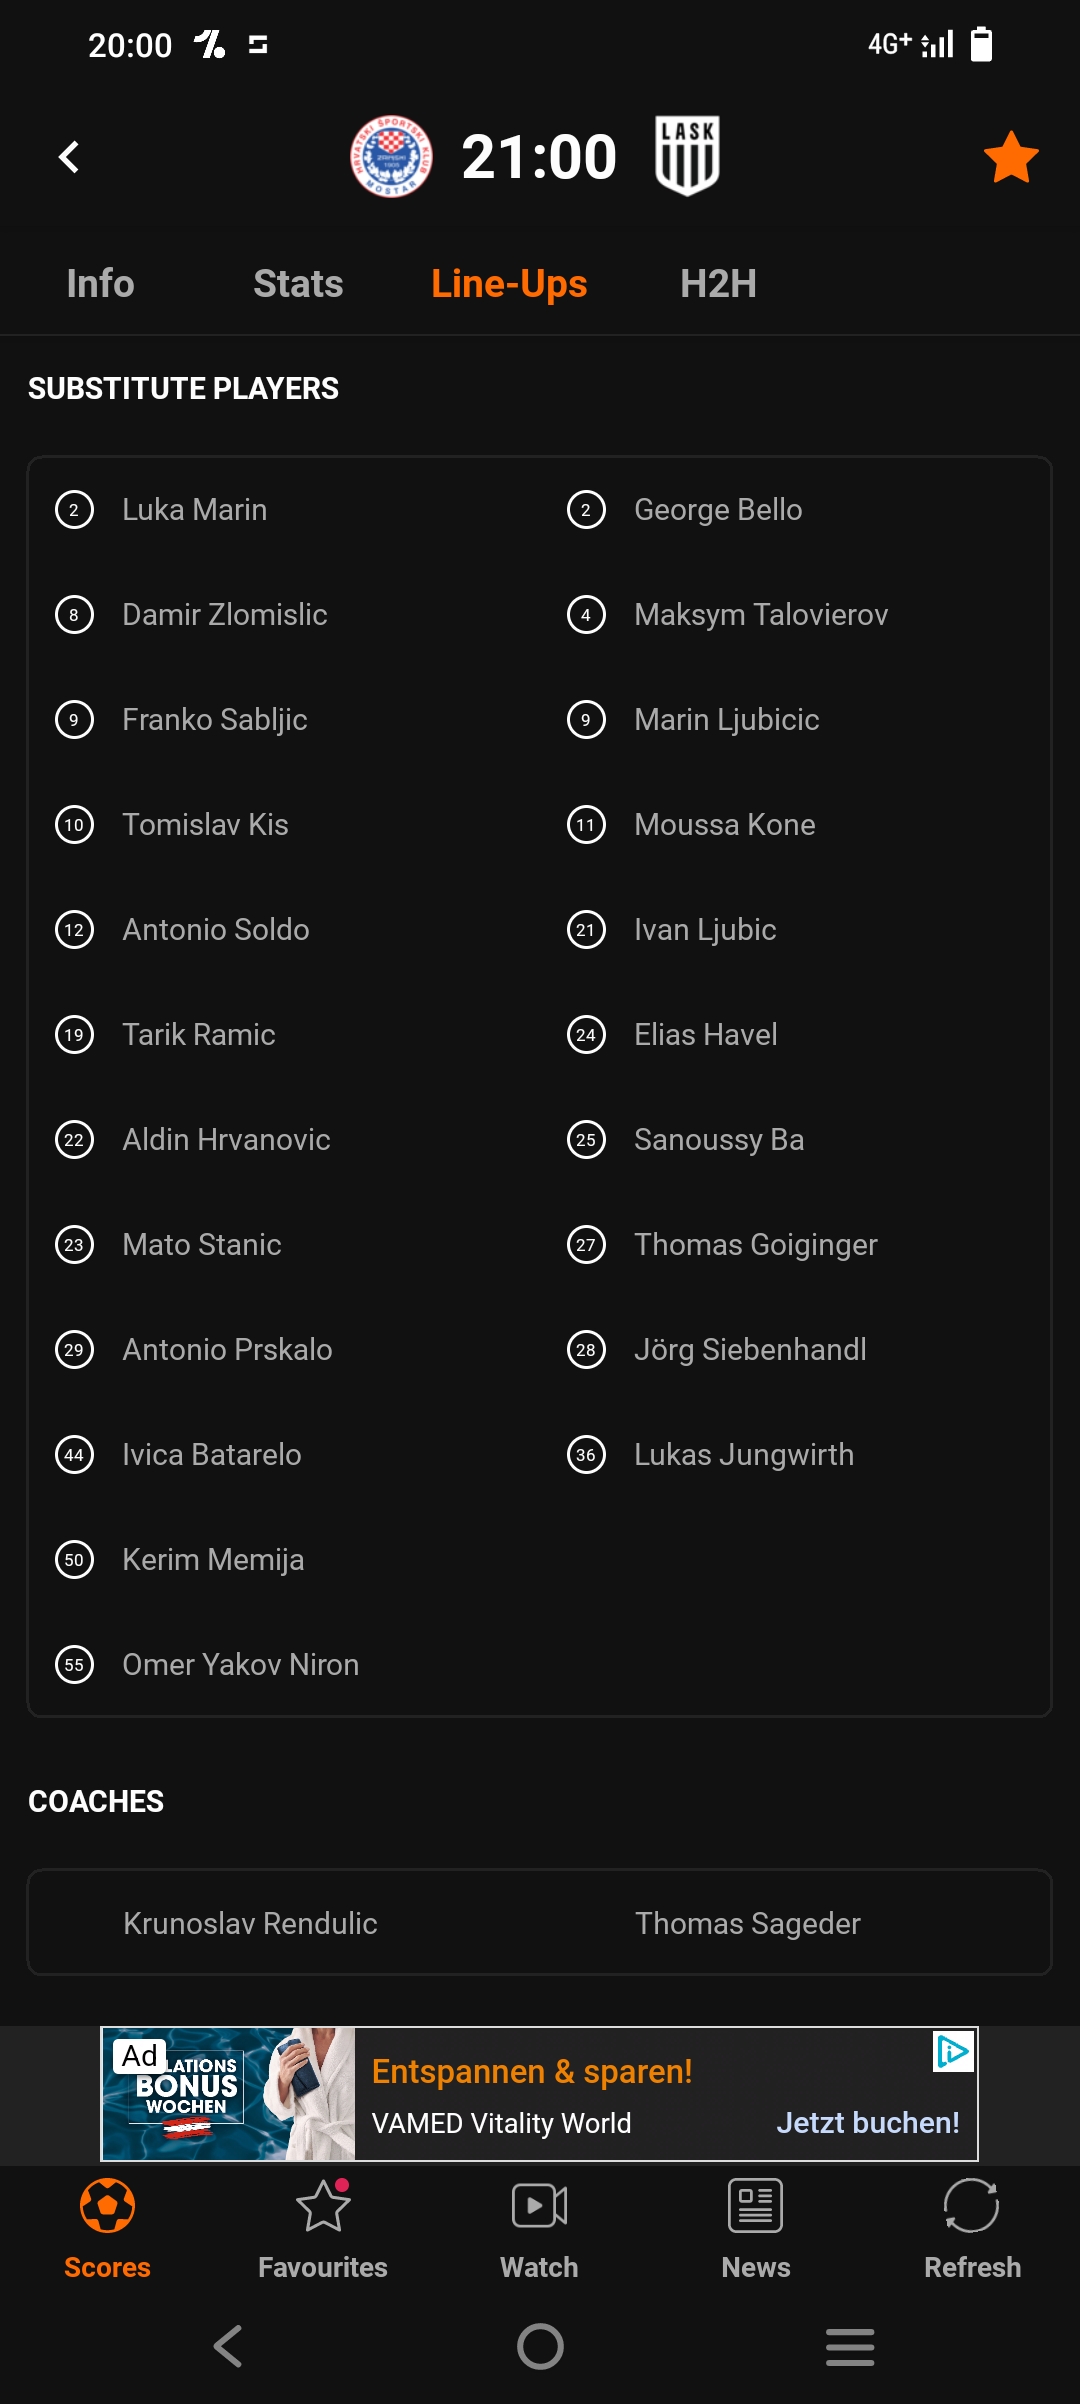1080x2404 pixels.
Task: Open the Mostar club crest
Action: pyautogui.click(x=391, y=157)
